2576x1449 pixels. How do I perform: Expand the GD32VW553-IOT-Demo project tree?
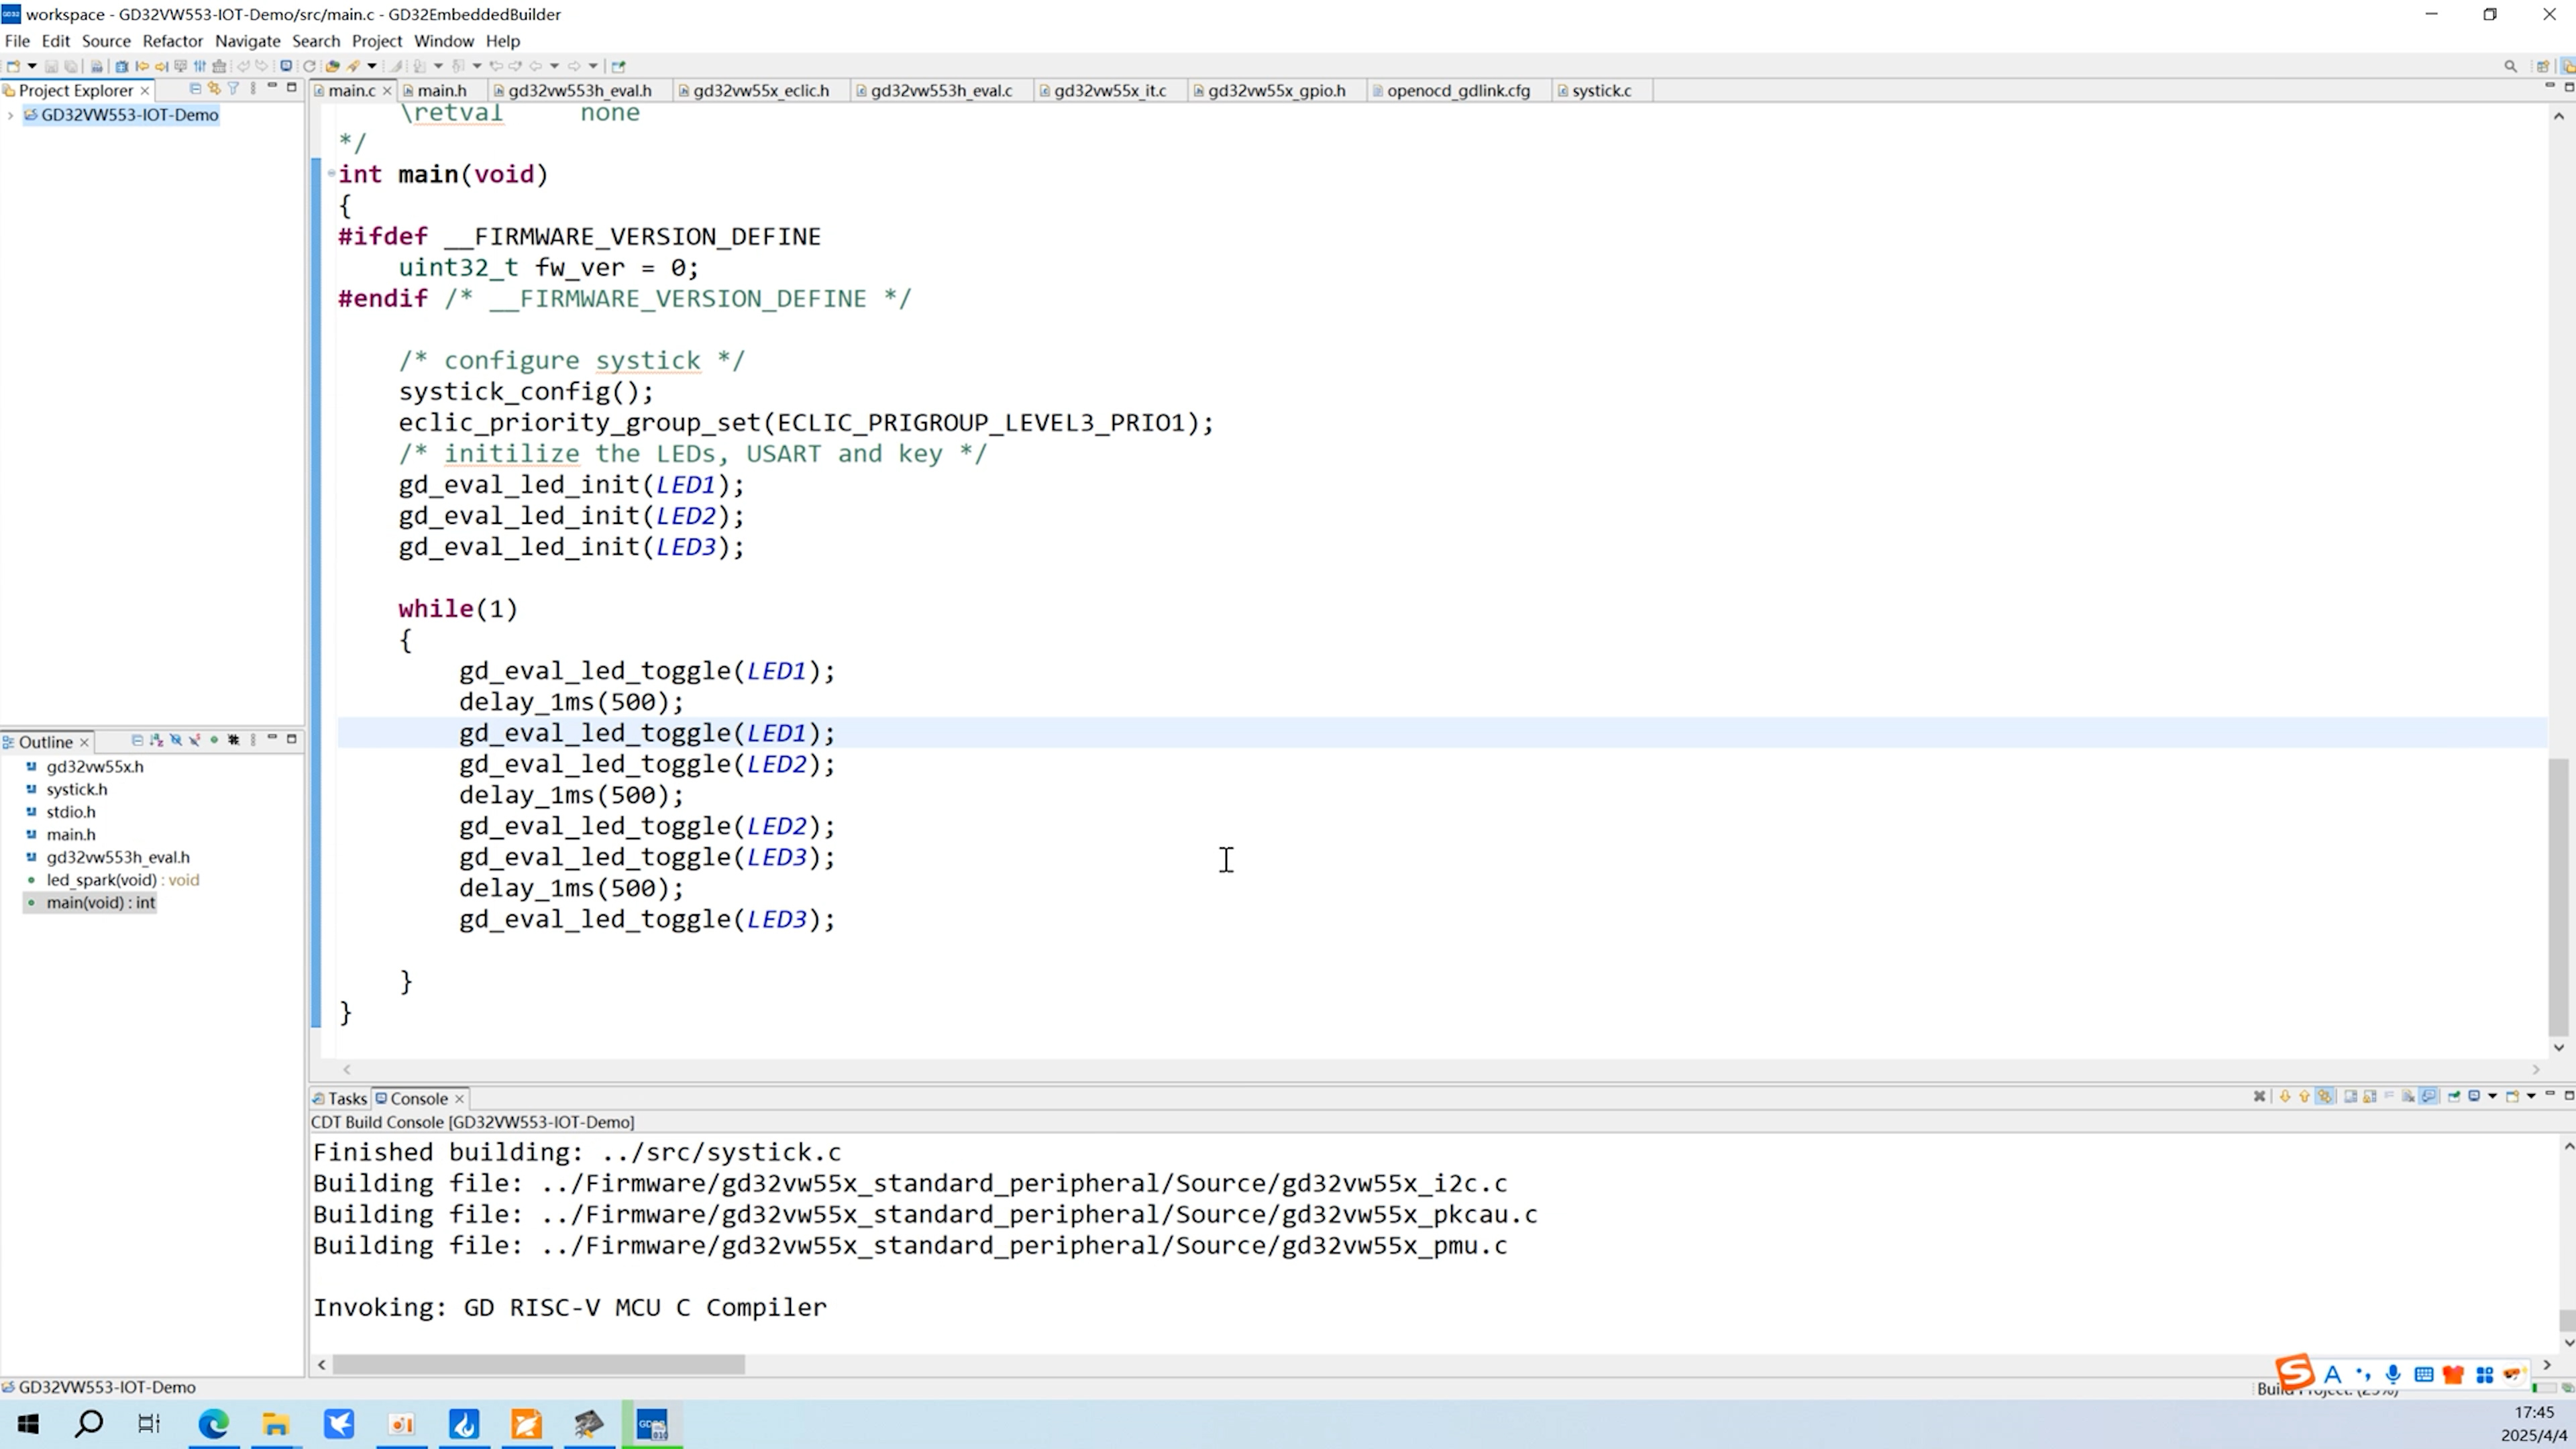(x=10, y=115)
